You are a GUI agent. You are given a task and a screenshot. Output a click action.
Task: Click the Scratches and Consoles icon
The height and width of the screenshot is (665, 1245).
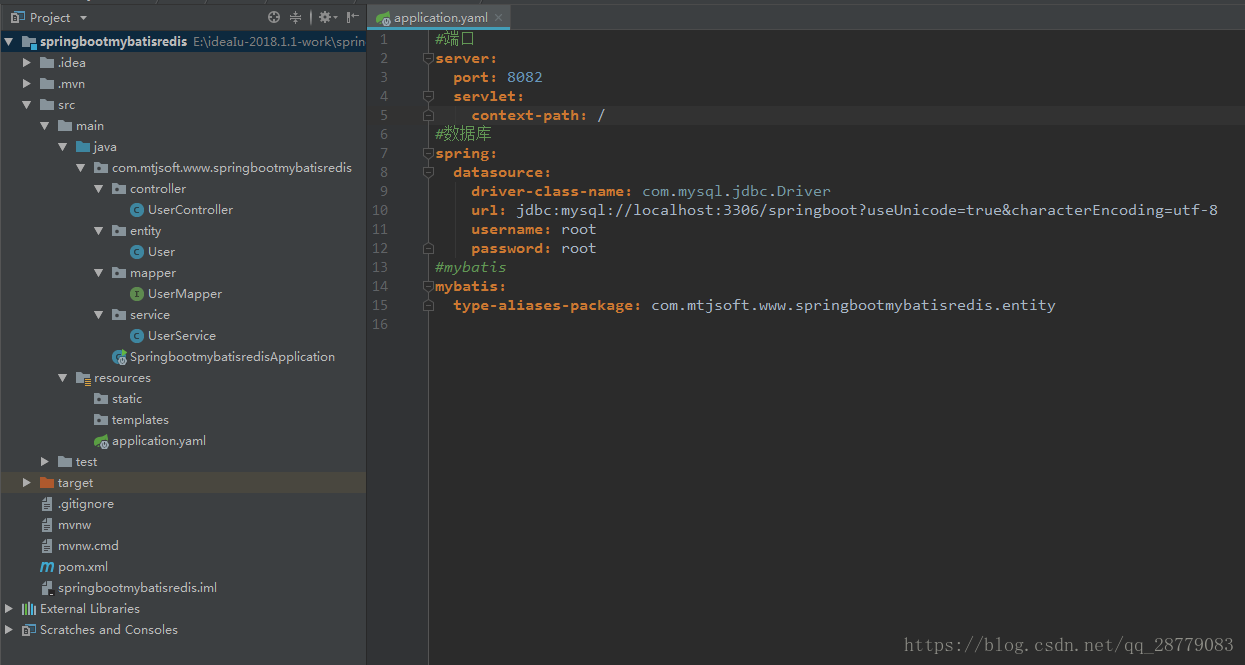pyautogui.click(x=29, y=630)
